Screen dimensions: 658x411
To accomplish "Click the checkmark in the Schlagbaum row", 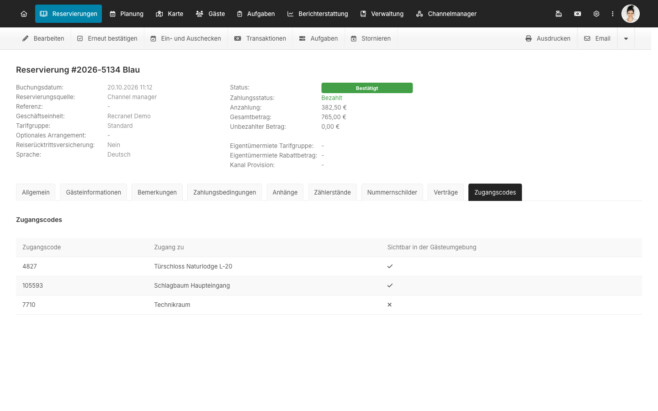I will pos(390,285).
